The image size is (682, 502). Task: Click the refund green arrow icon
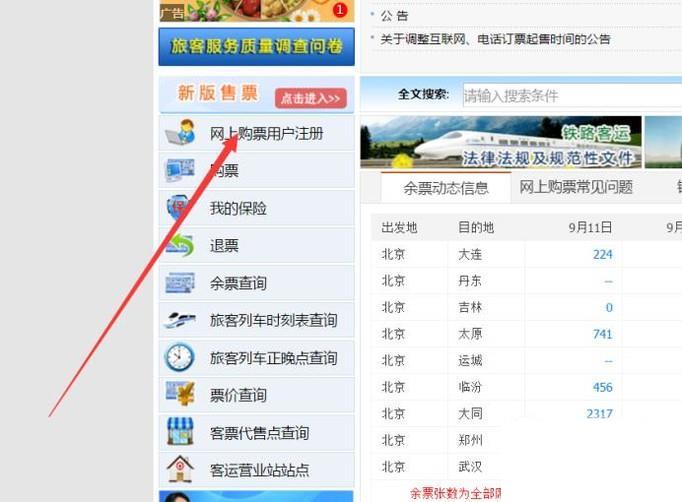point(180,245)
